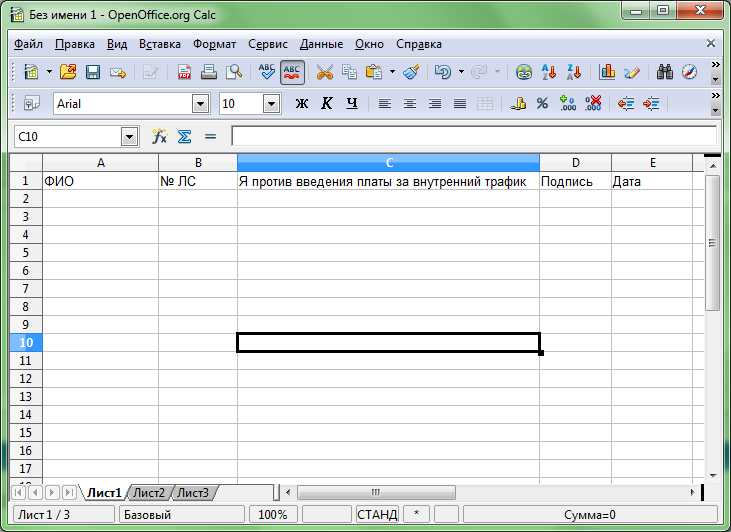Expand the font size dropdown
The width and height of the screenshot is (731, 532).
coord(271,103)
